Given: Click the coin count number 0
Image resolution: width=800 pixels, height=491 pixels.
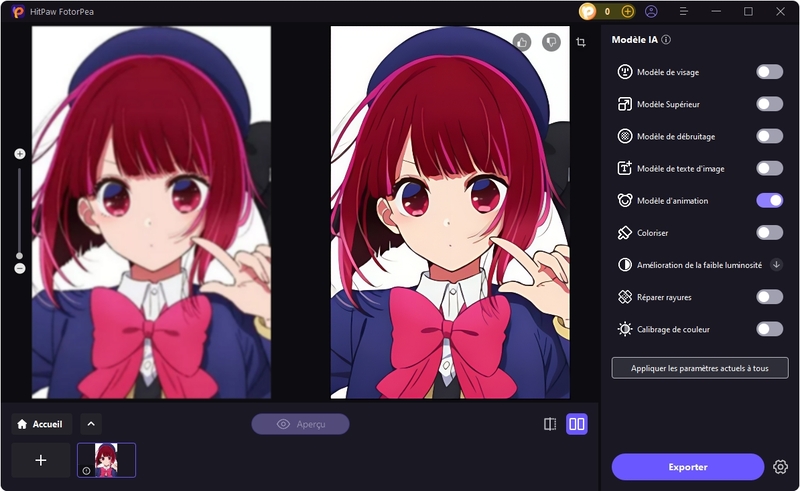Looking at the screenshot, I should (607, 11).
